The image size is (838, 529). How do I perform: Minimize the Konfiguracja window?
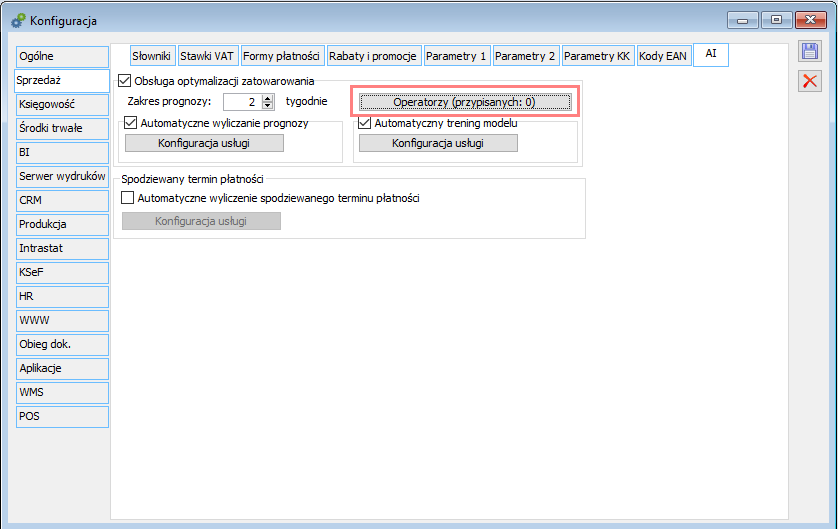[742, 20]
